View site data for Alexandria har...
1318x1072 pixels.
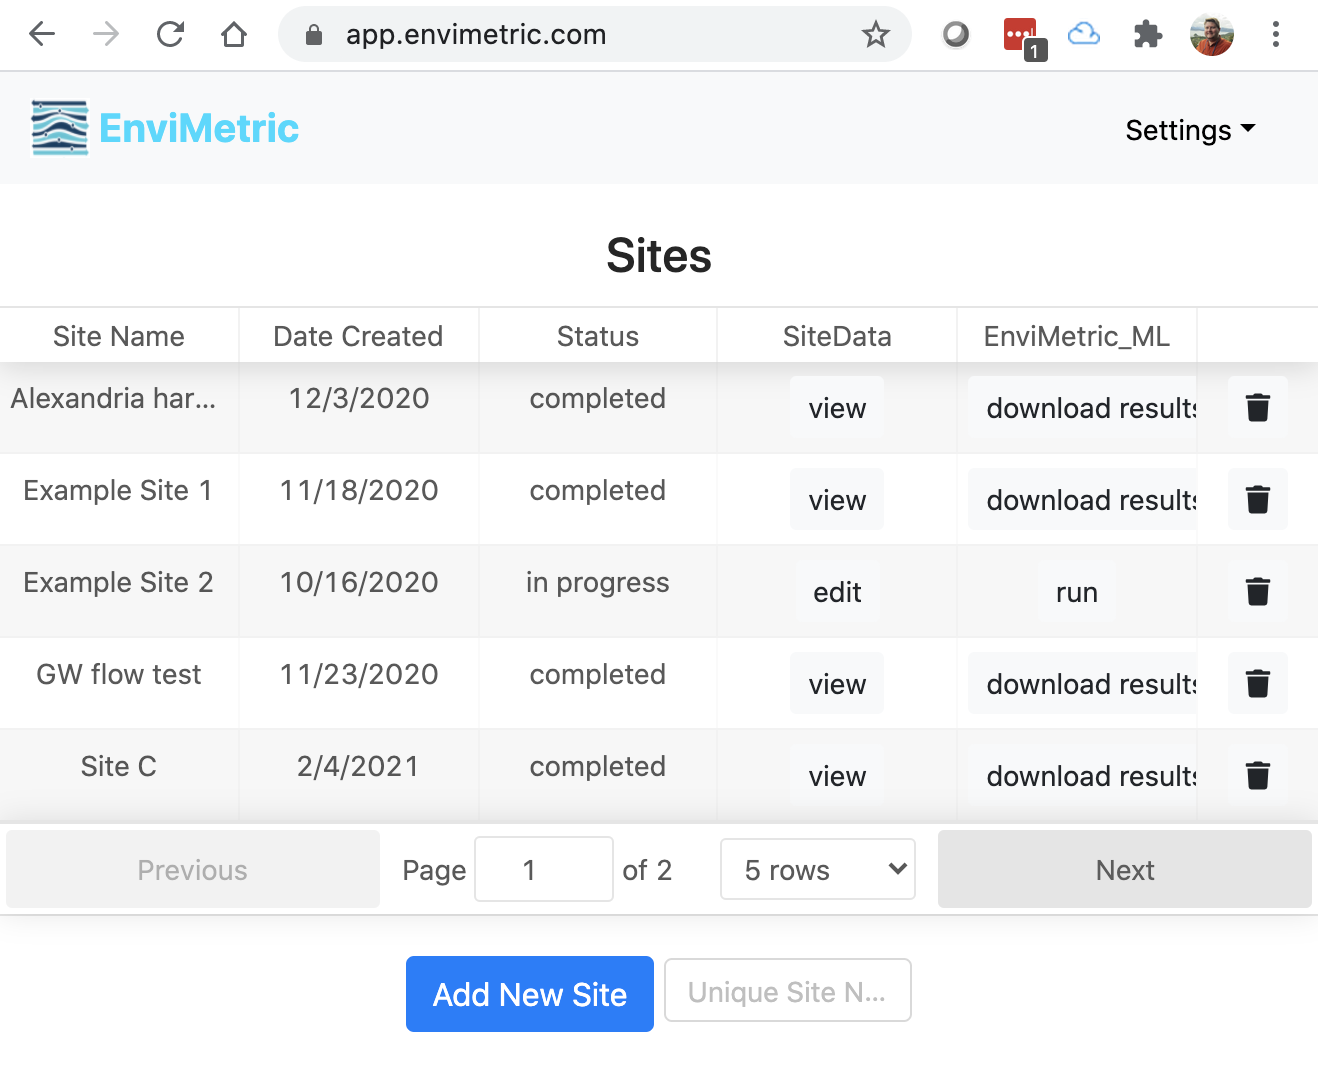pyautogui.click(x=837, y=407)
